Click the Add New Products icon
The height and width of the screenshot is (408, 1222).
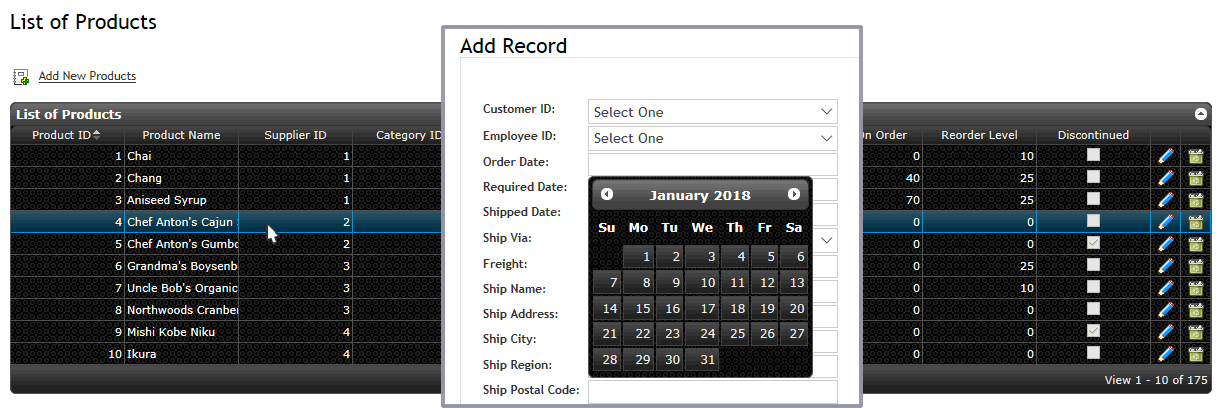tap(21, 77)
